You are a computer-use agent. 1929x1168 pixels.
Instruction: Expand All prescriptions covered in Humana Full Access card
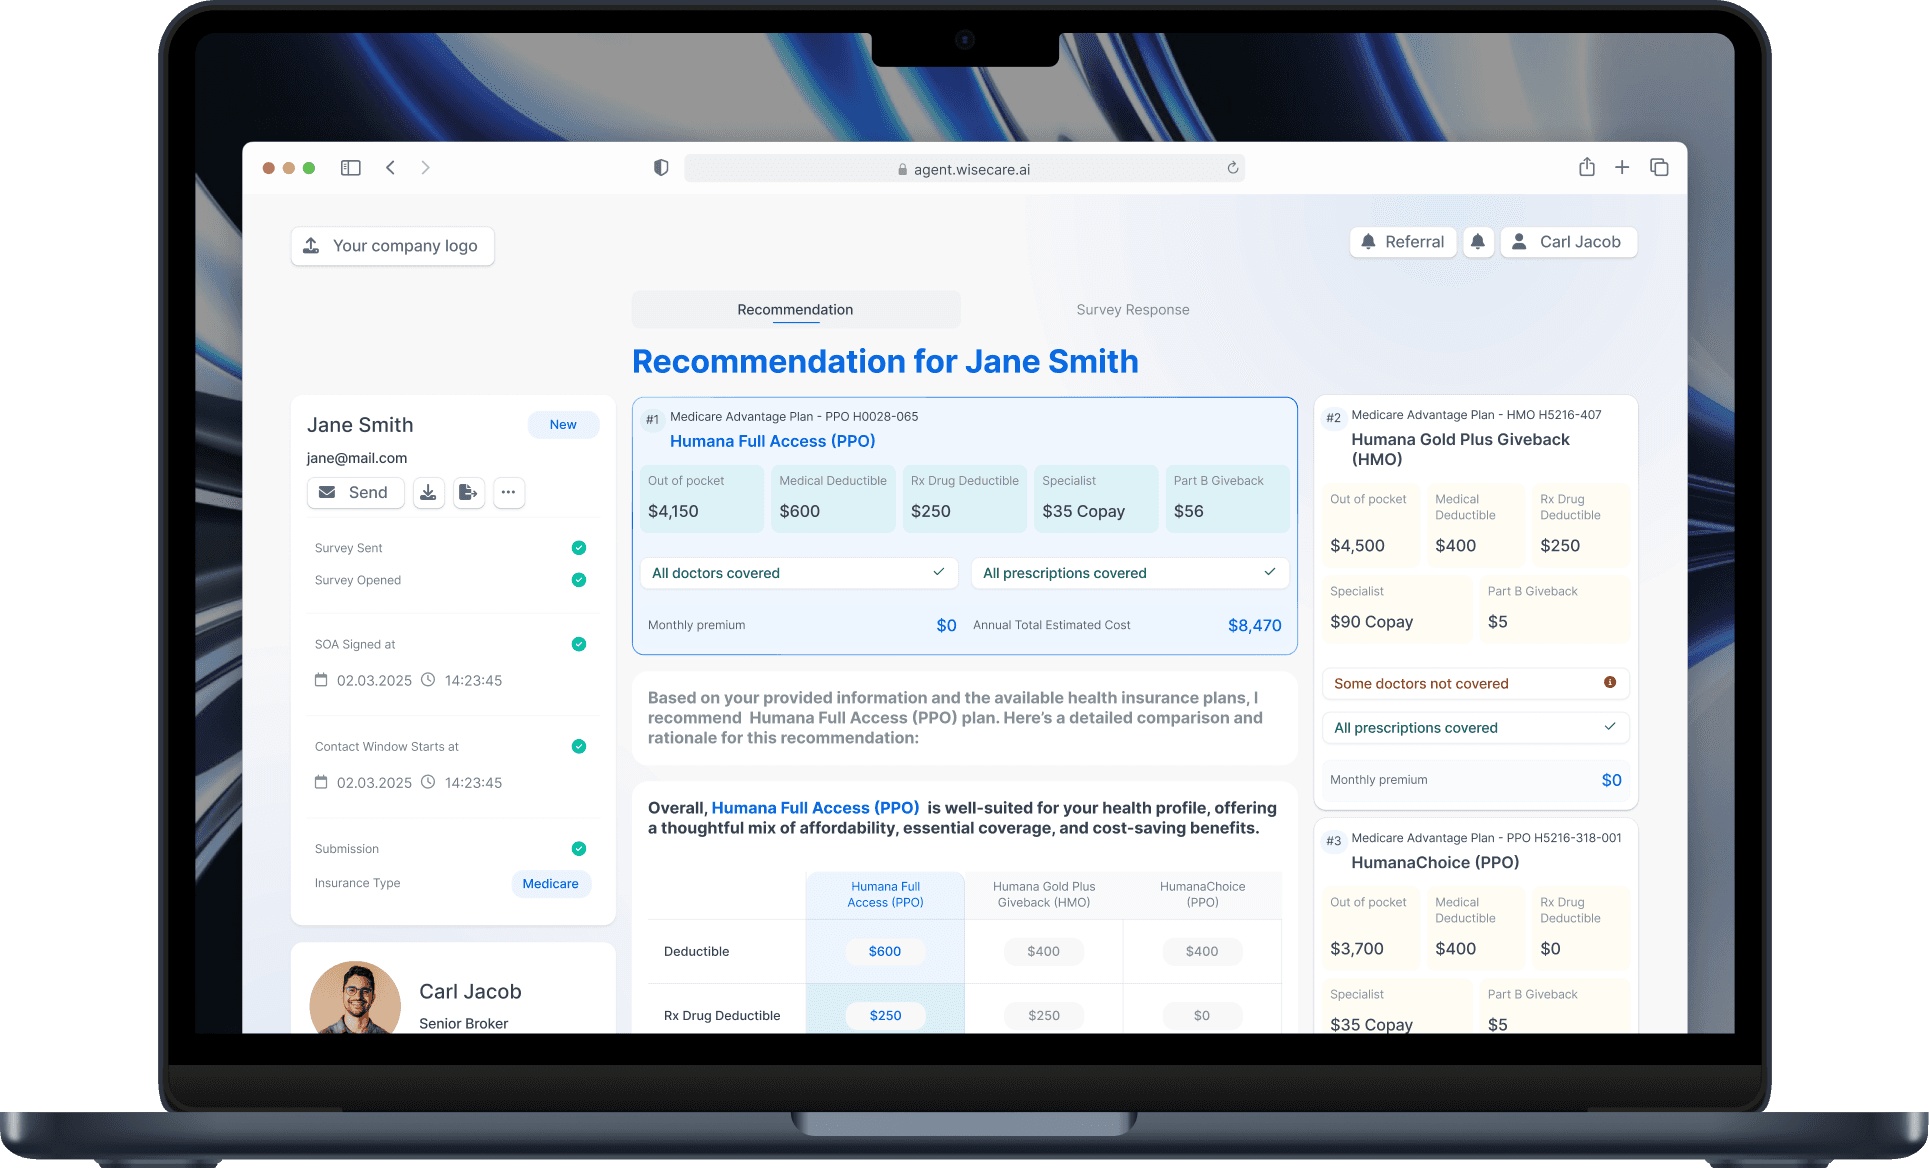[1130, 573]
